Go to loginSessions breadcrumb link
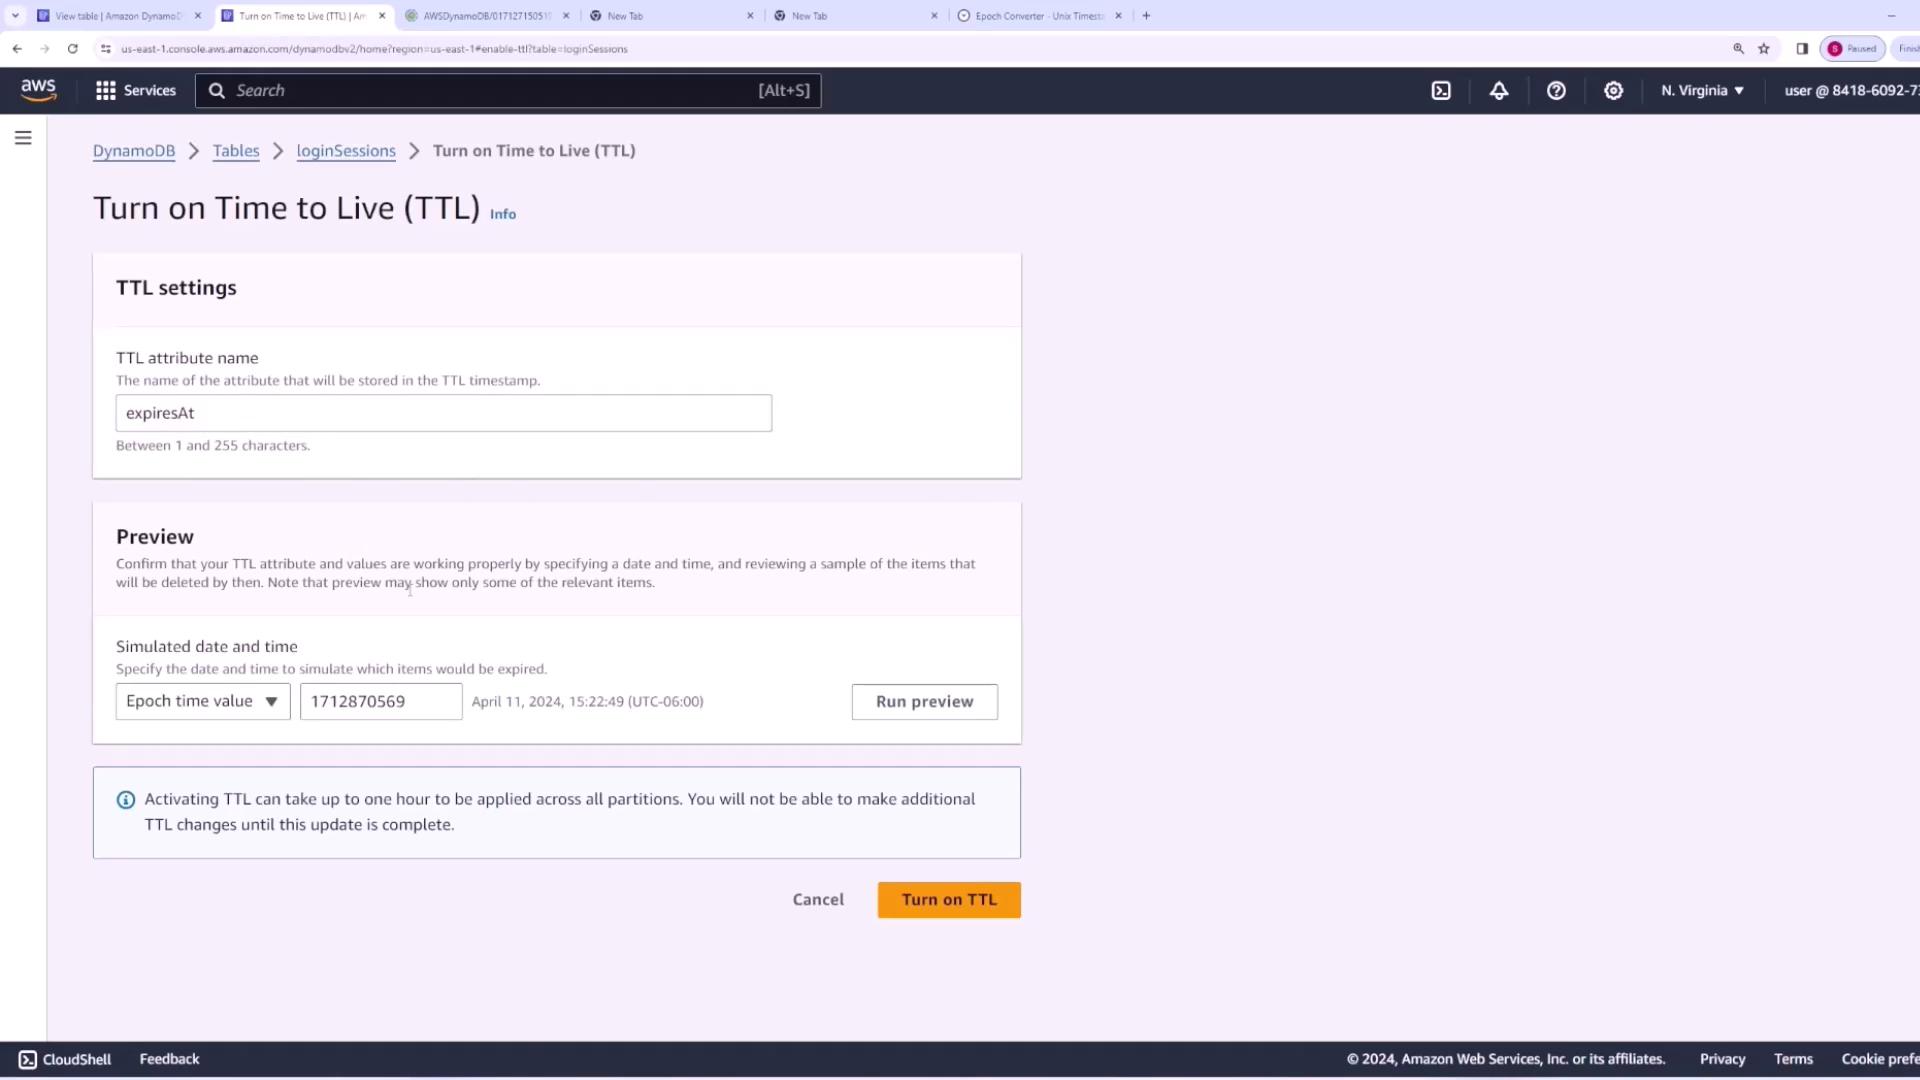 [346, 151]
